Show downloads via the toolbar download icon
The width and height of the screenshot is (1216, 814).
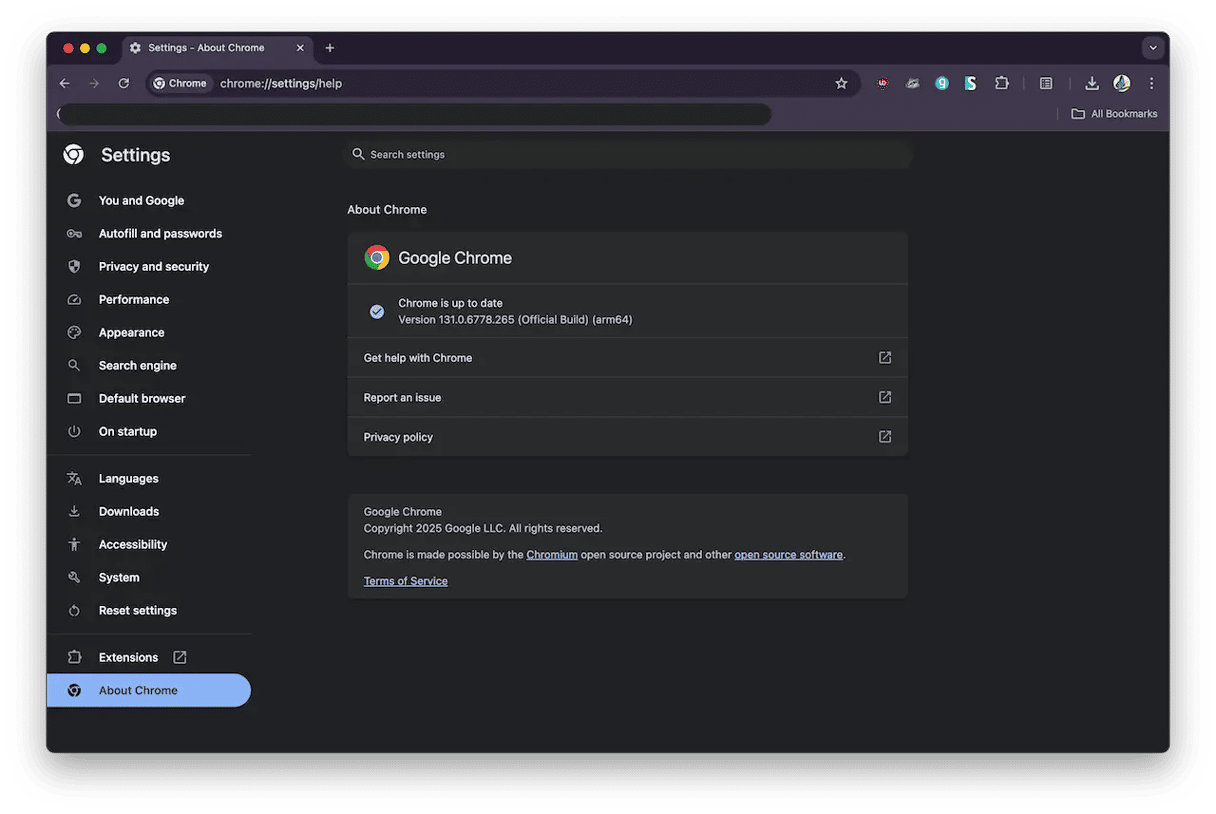(x=1092, y=83)
